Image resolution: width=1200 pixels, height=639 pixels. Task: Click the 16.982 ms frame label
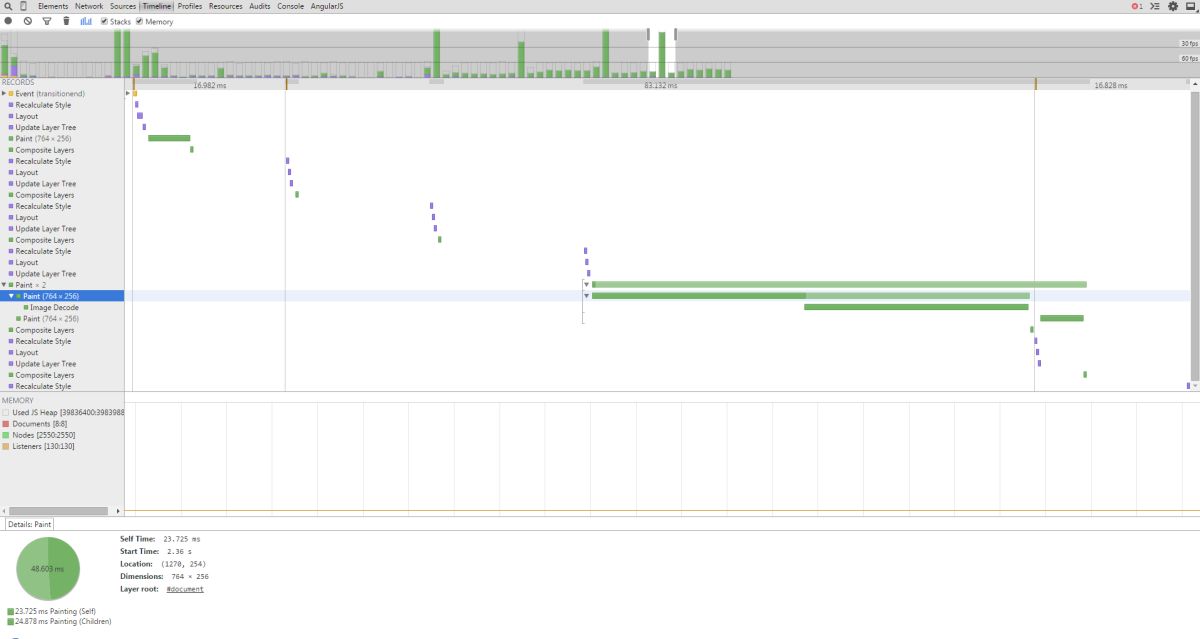tap(210, 86)
